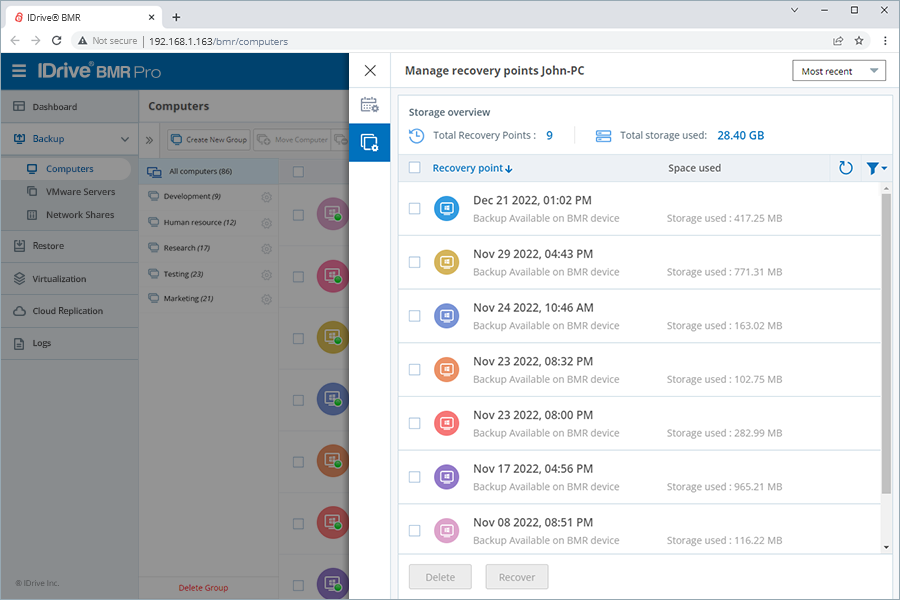The height and width of the screenshot is (600, 900).
Task: Open VMware Servers section
Action: click(80, 192)
